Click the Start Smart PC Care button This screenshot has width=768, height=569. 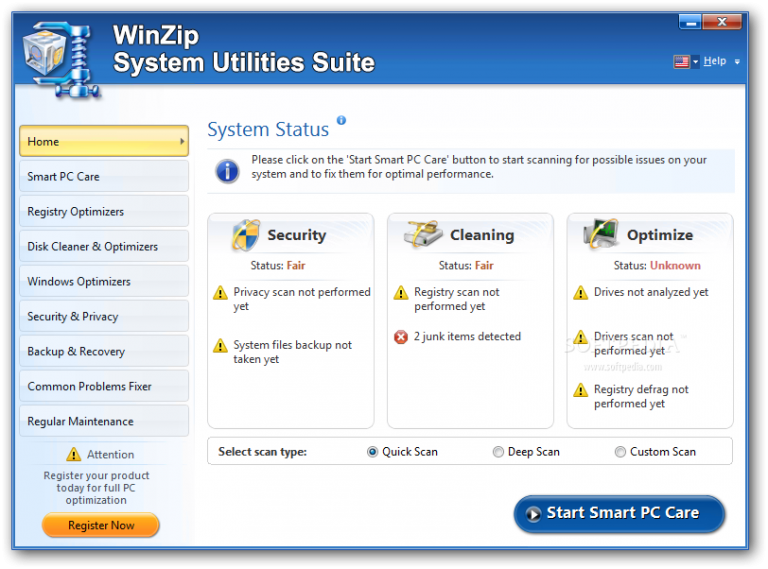click(619, 513)
